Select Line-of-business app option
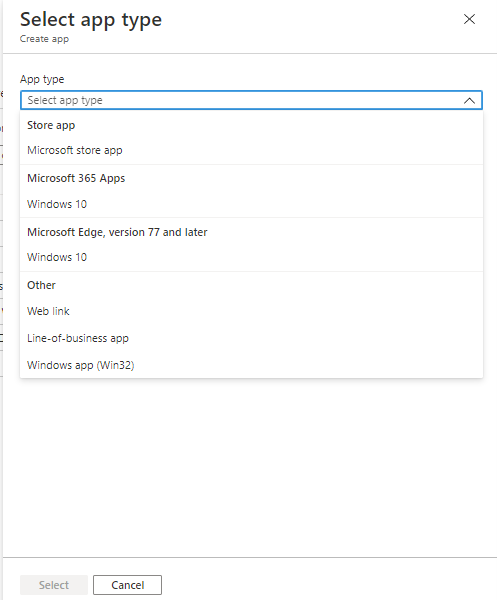 click(x=251, y=338)
